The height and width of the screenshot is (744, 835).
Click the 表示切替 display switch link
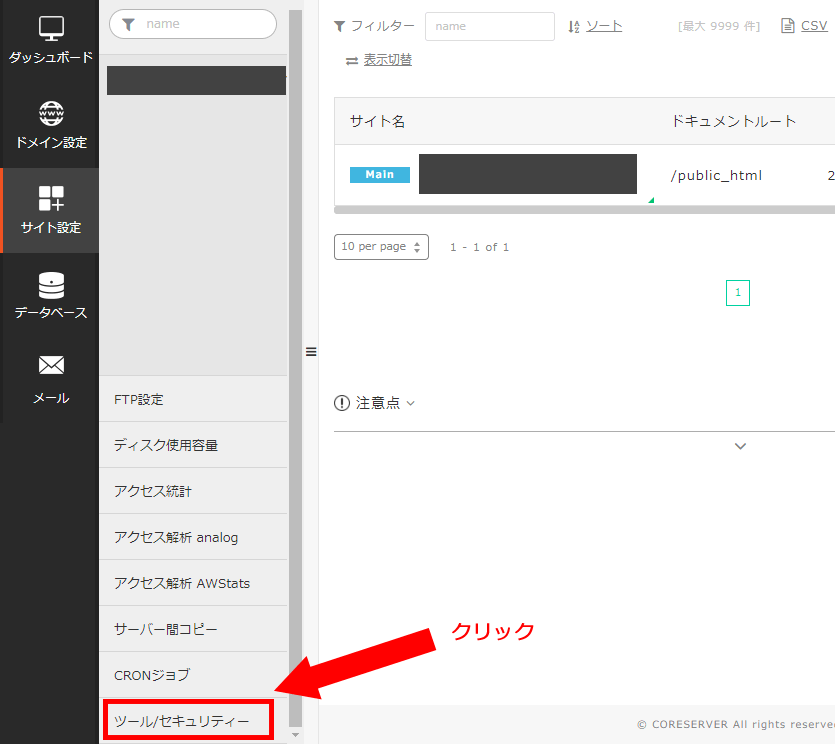[387, 60]
